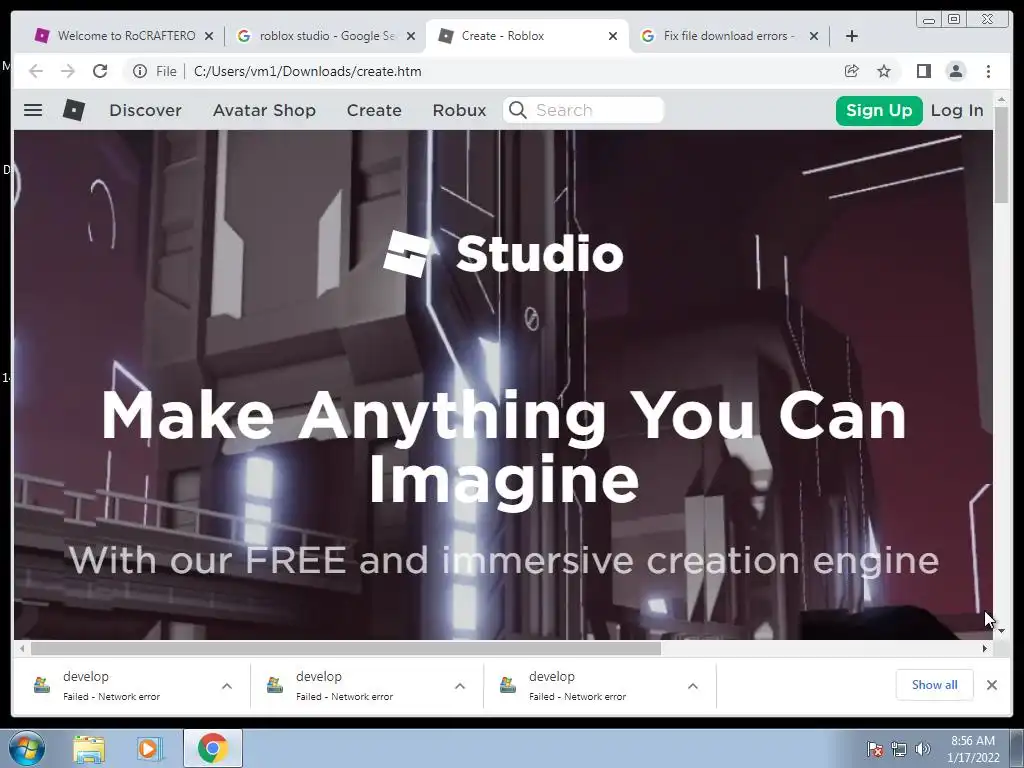Click the Chrome taskbar icon
The height and width of the screenshot is (768, 1024).
click(x=213, y=748)
